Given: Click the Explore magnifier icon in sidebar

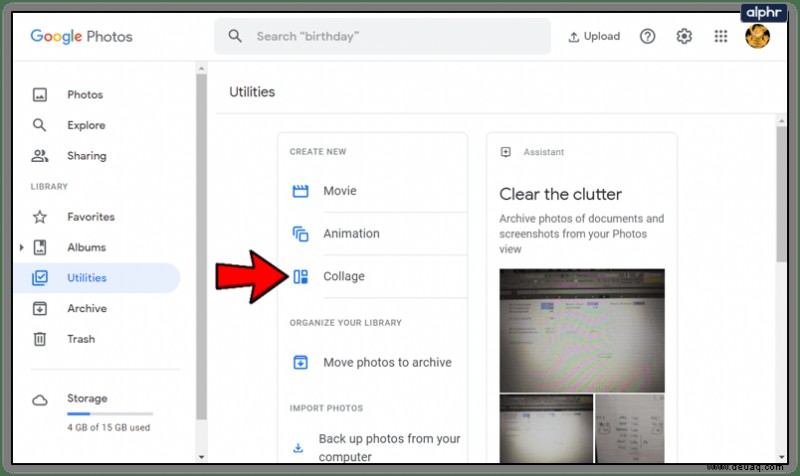Looking at the screenshot, I should pyautogui.click(x=39, y=125).
